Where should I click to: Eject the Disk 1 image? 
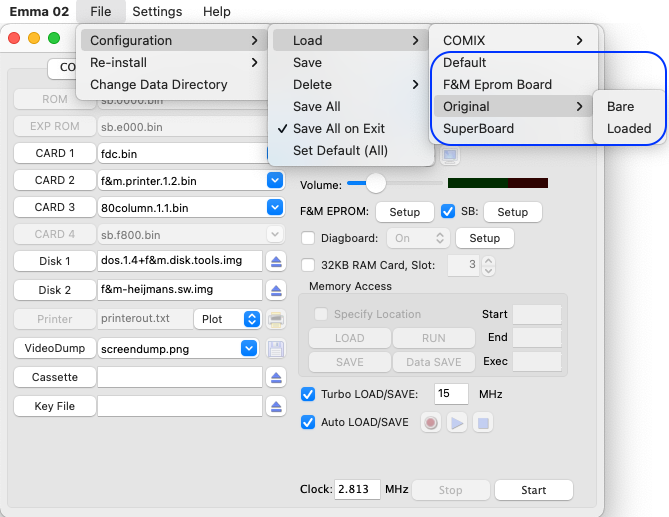point(276,261)
